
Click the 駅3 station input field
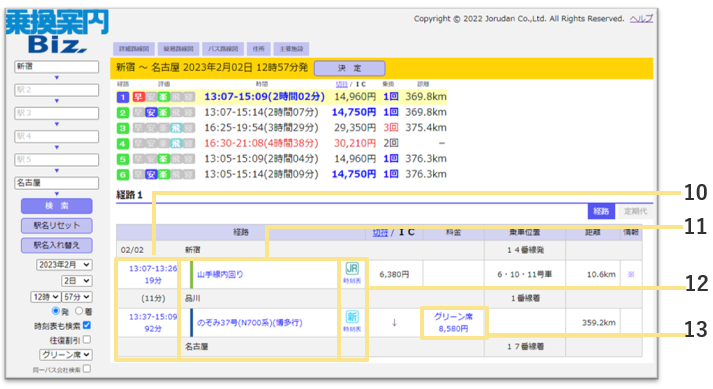pos(56,113)
